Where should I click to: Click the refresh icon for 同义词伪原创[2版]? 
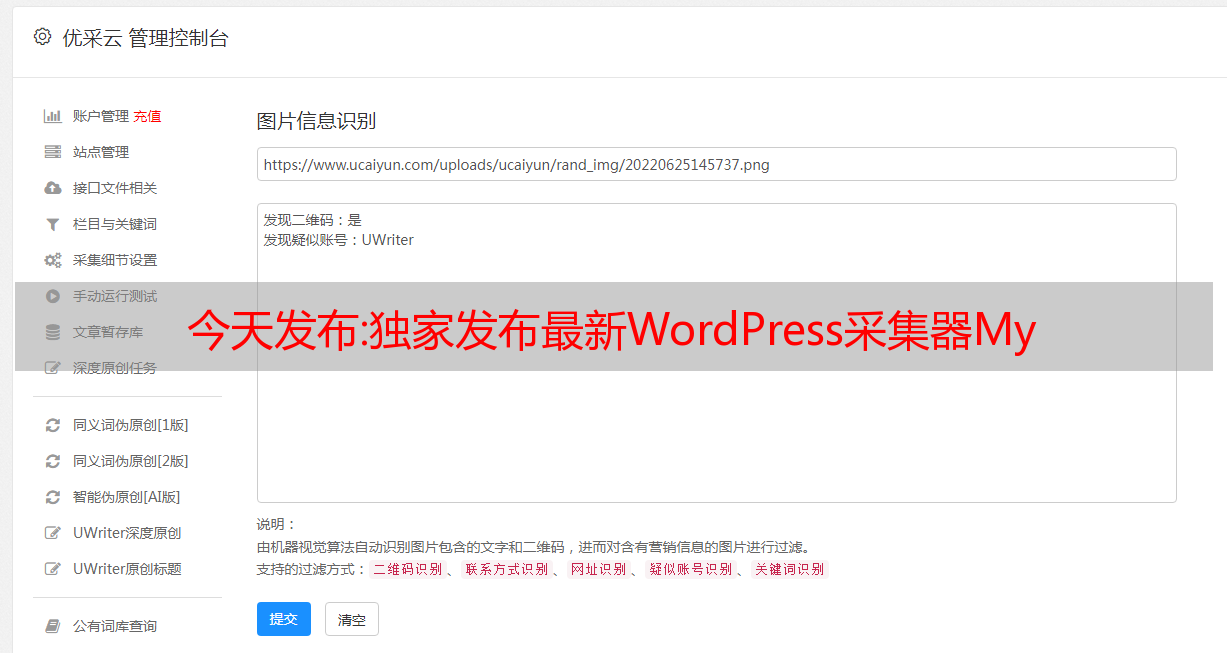point(53,461)
